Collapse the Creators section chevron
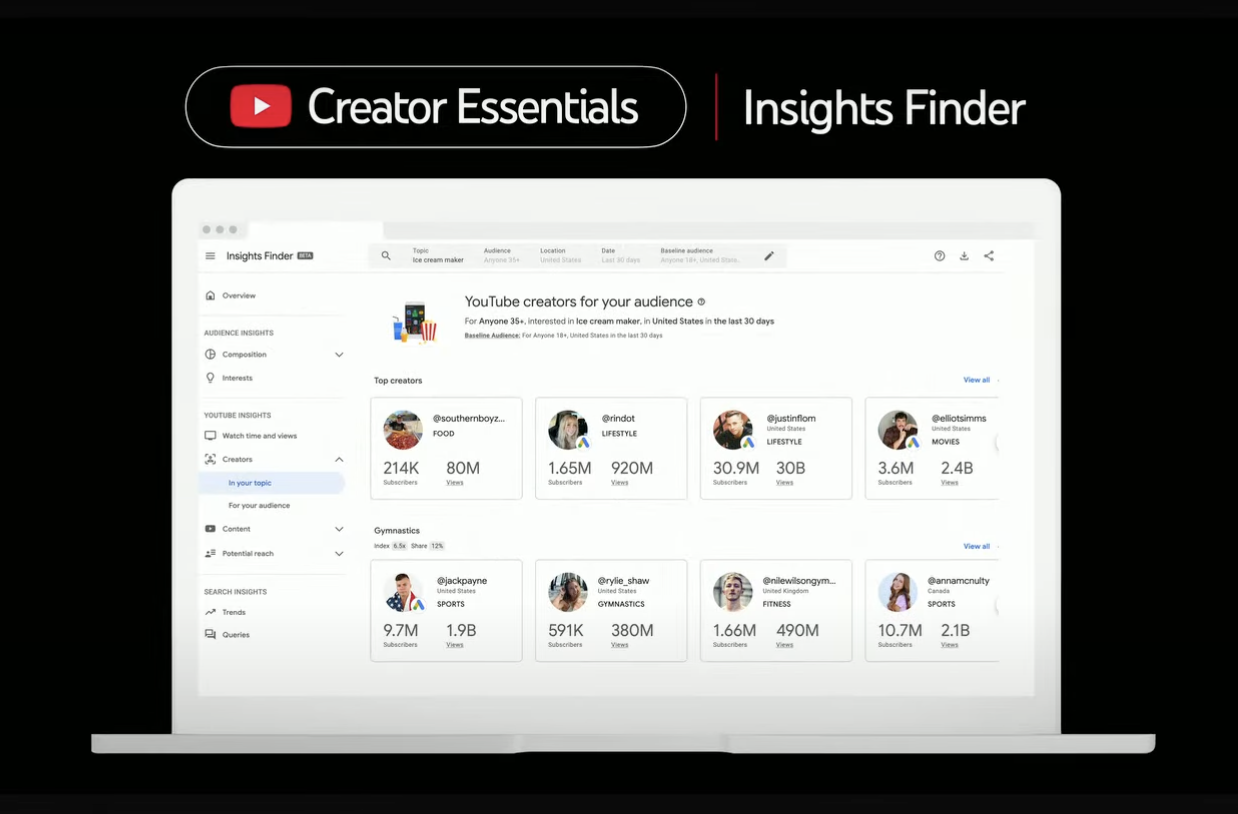 339,459
